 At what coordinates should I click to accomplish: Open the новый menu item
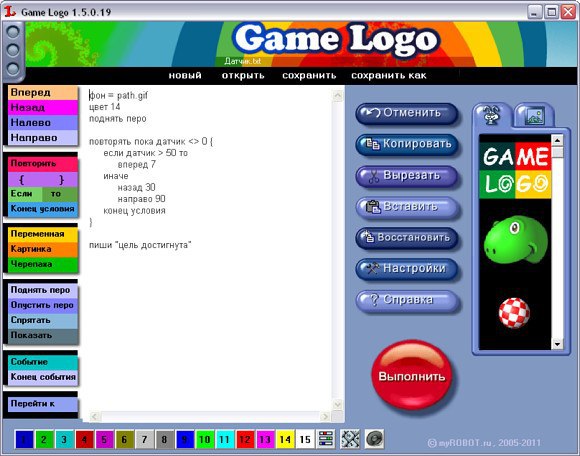pyautogui.click(x=185, y=75)
